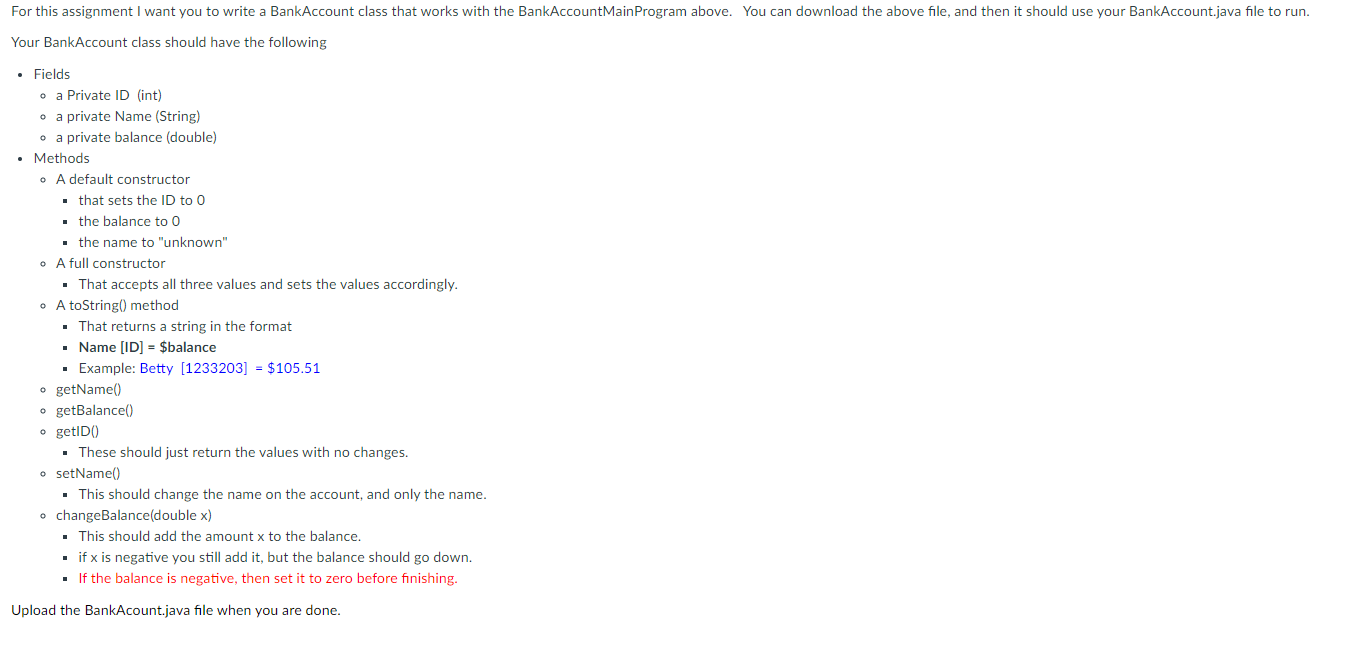Click the $105.51 example value

[x=290, y=368]
